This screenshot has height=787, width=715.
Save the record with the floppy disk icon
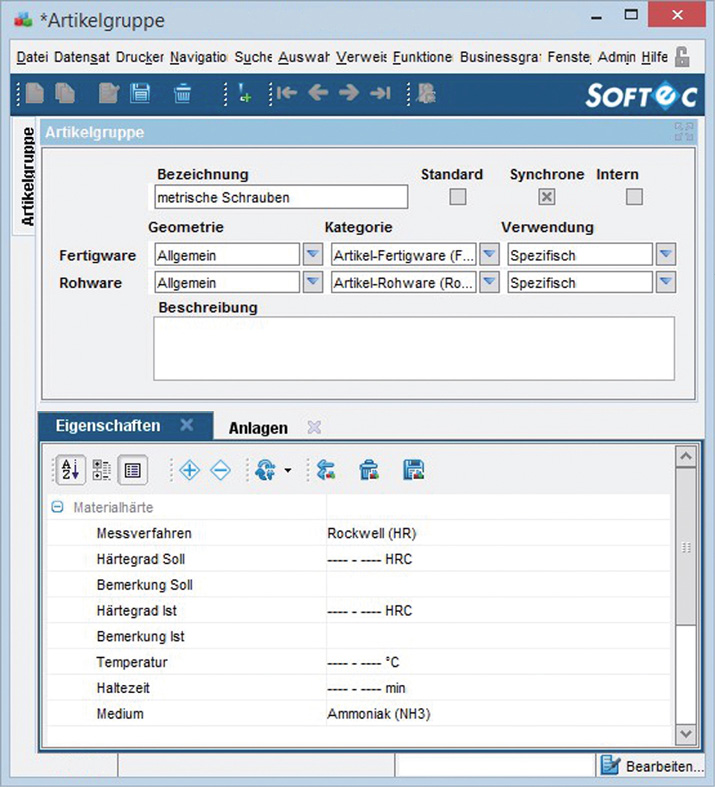click(x=140, y=93)
